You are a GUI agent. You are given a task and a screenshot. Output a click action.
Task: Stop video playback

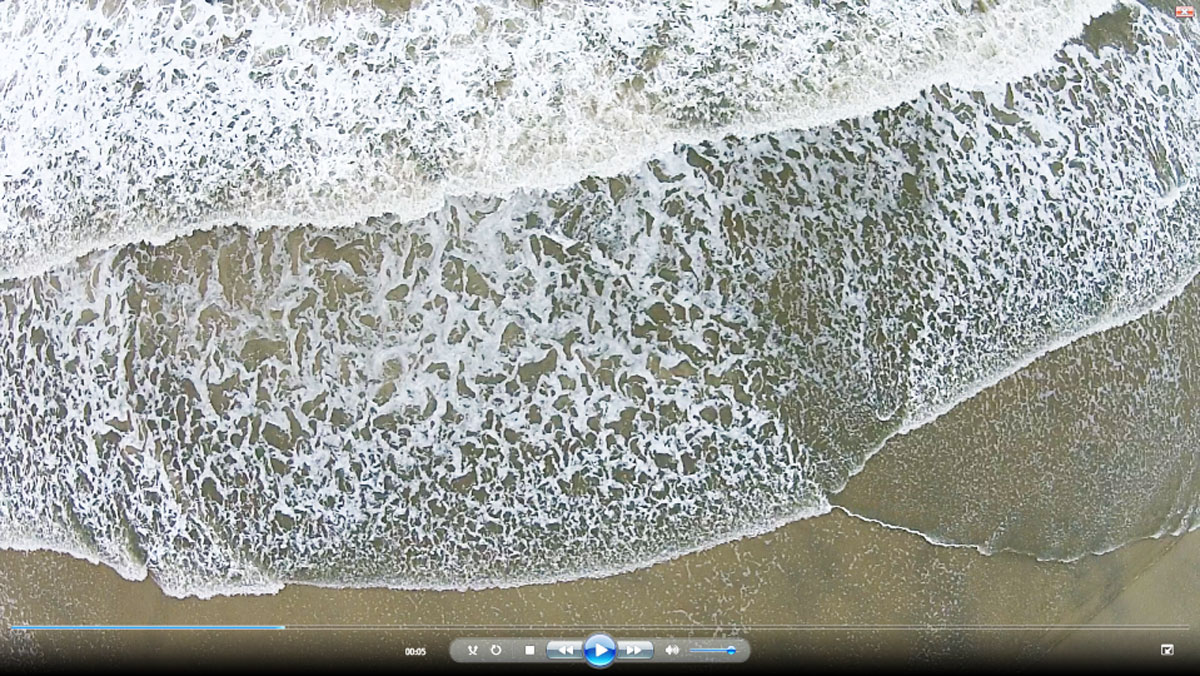coord(530,650)
